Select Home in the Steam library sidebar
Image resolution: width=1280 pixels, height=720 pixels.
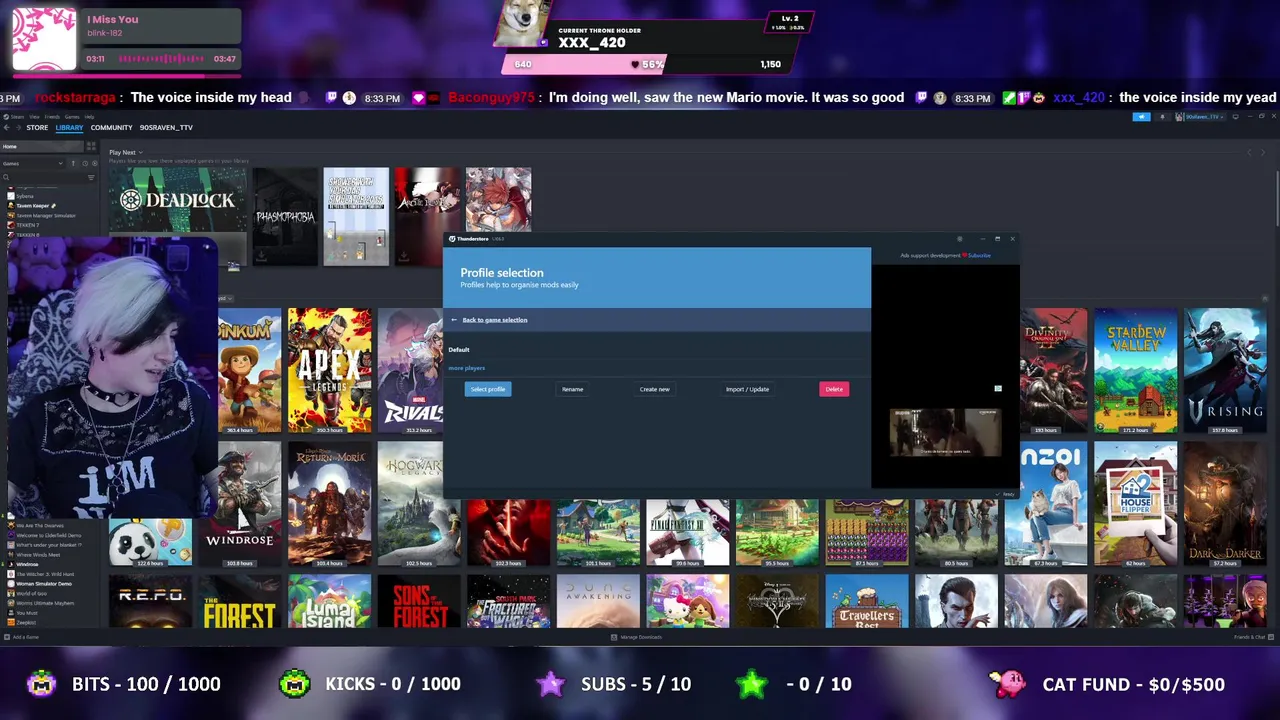(x=42, y=147)
